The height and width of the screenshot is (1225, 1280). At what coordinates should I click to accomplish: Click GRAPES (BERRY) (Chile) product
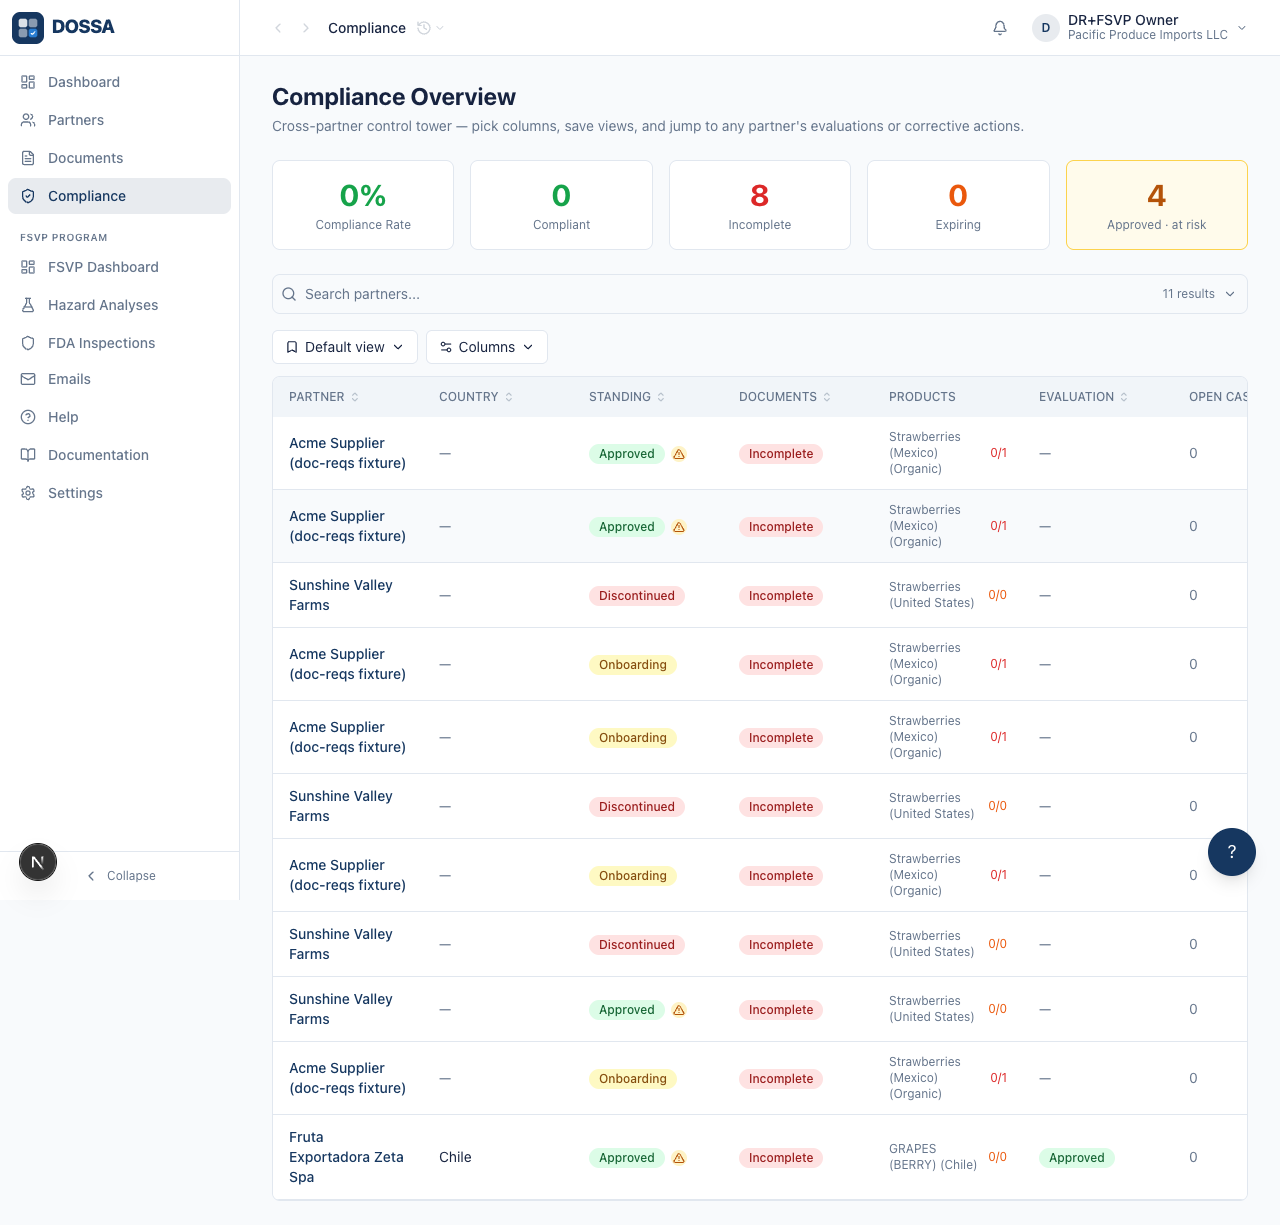click(933, 1157)
